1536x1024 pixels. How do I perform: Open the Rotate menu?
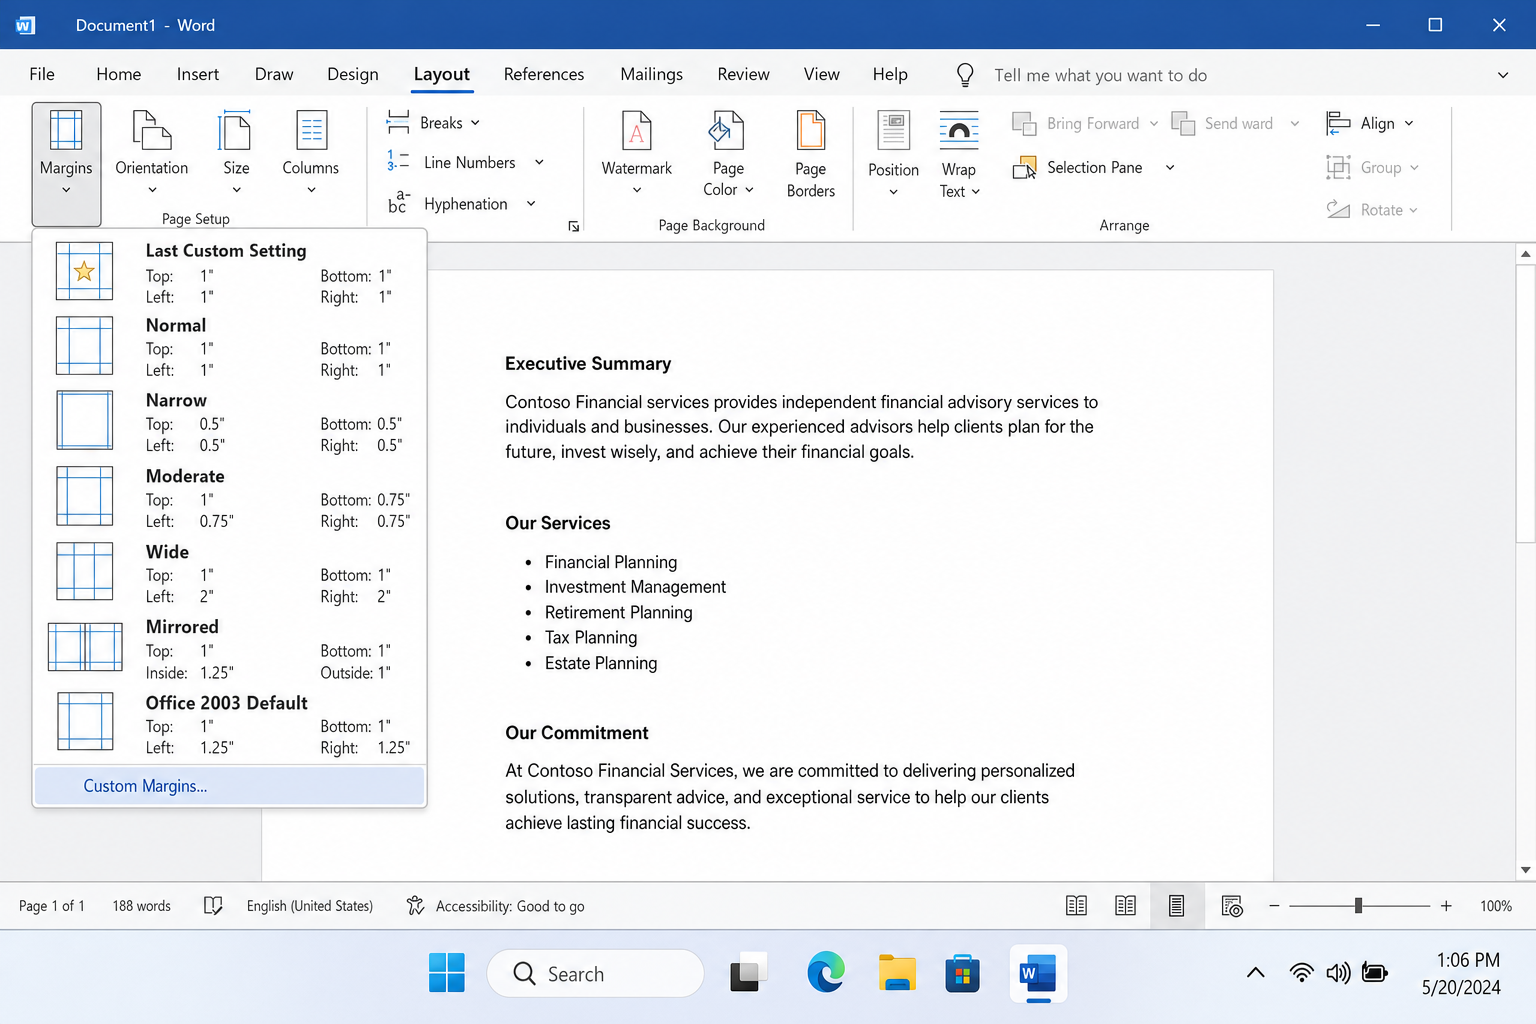[1372, 209]
